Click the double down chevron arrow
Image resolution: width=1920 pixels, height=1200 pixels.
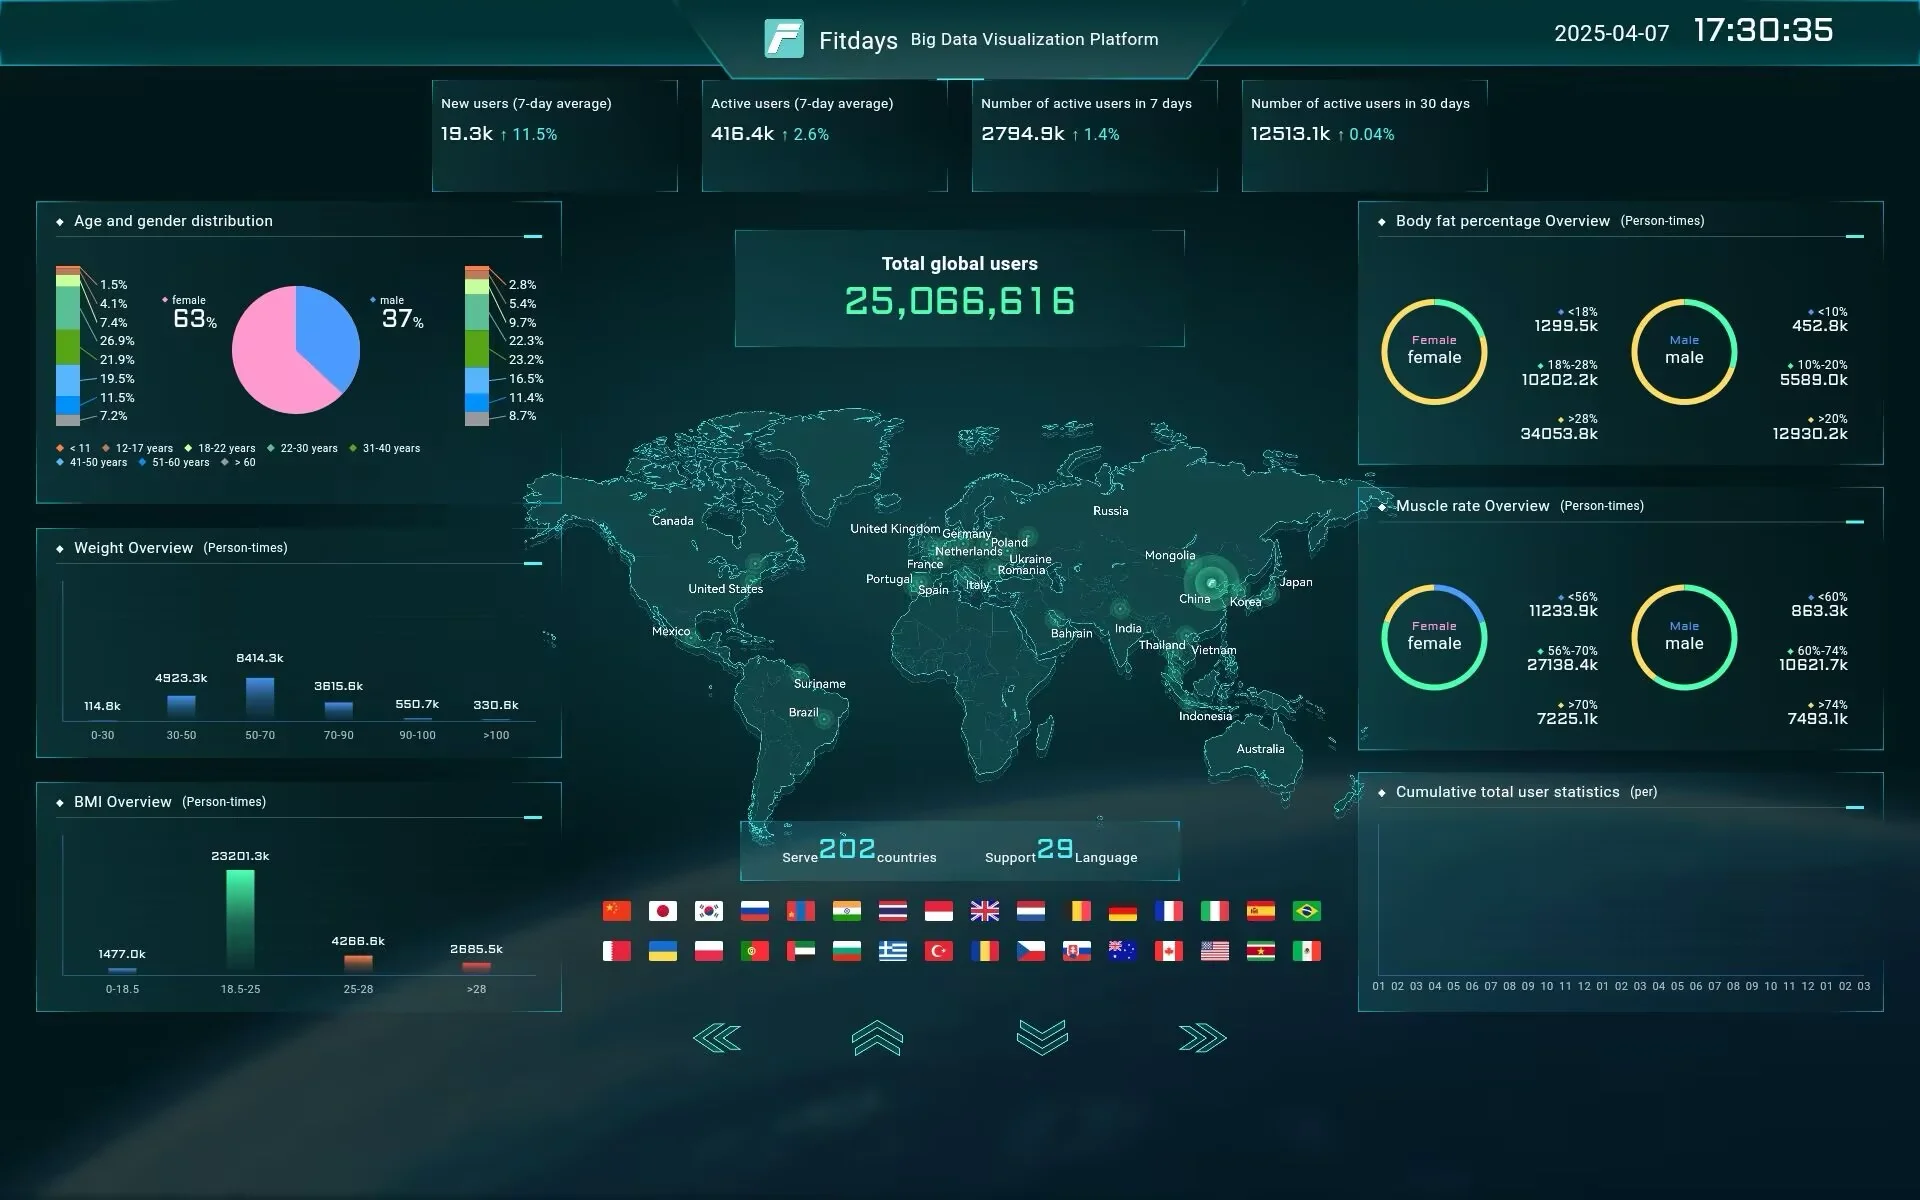point(1042,1038)
